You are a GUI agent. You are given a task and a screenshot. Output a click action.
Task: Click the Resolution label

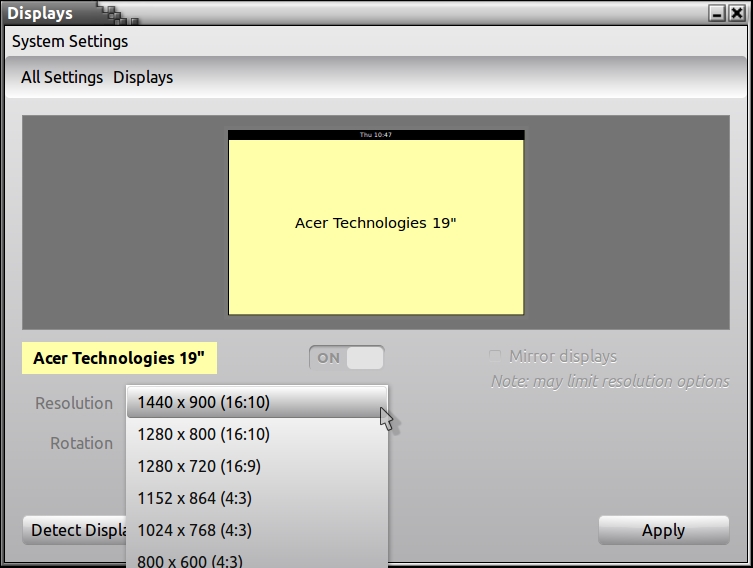pyautogui.click(x=74, y=403)
